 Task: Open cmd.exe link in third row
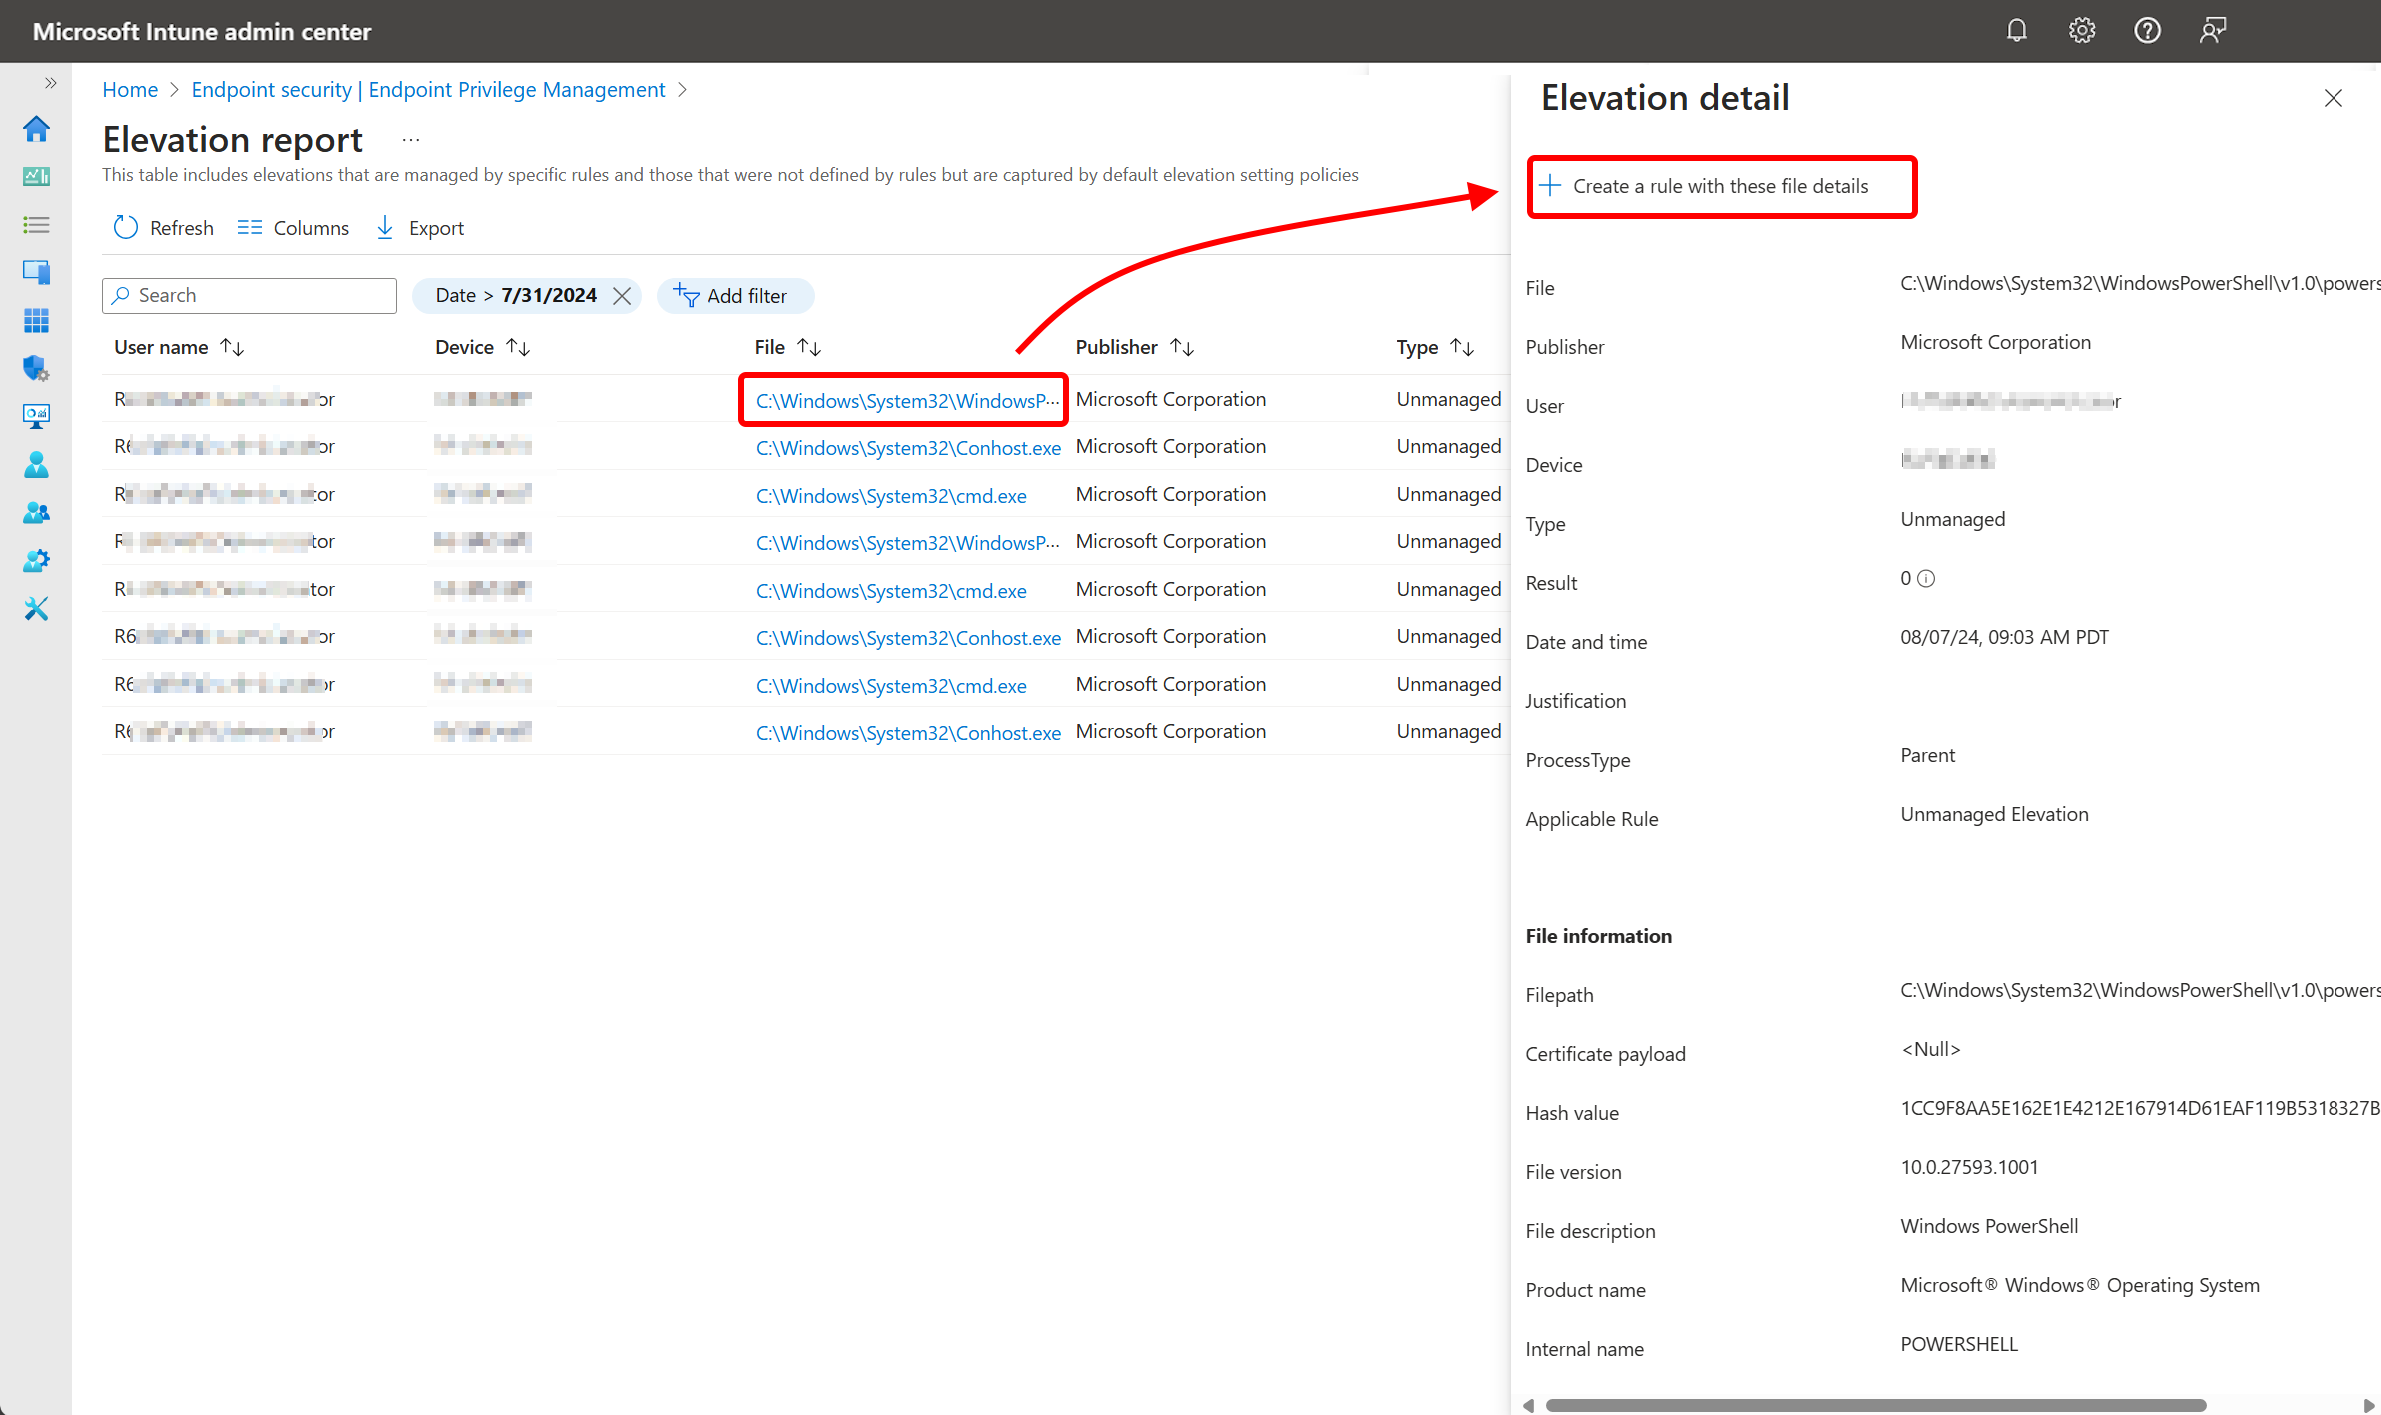891,495
